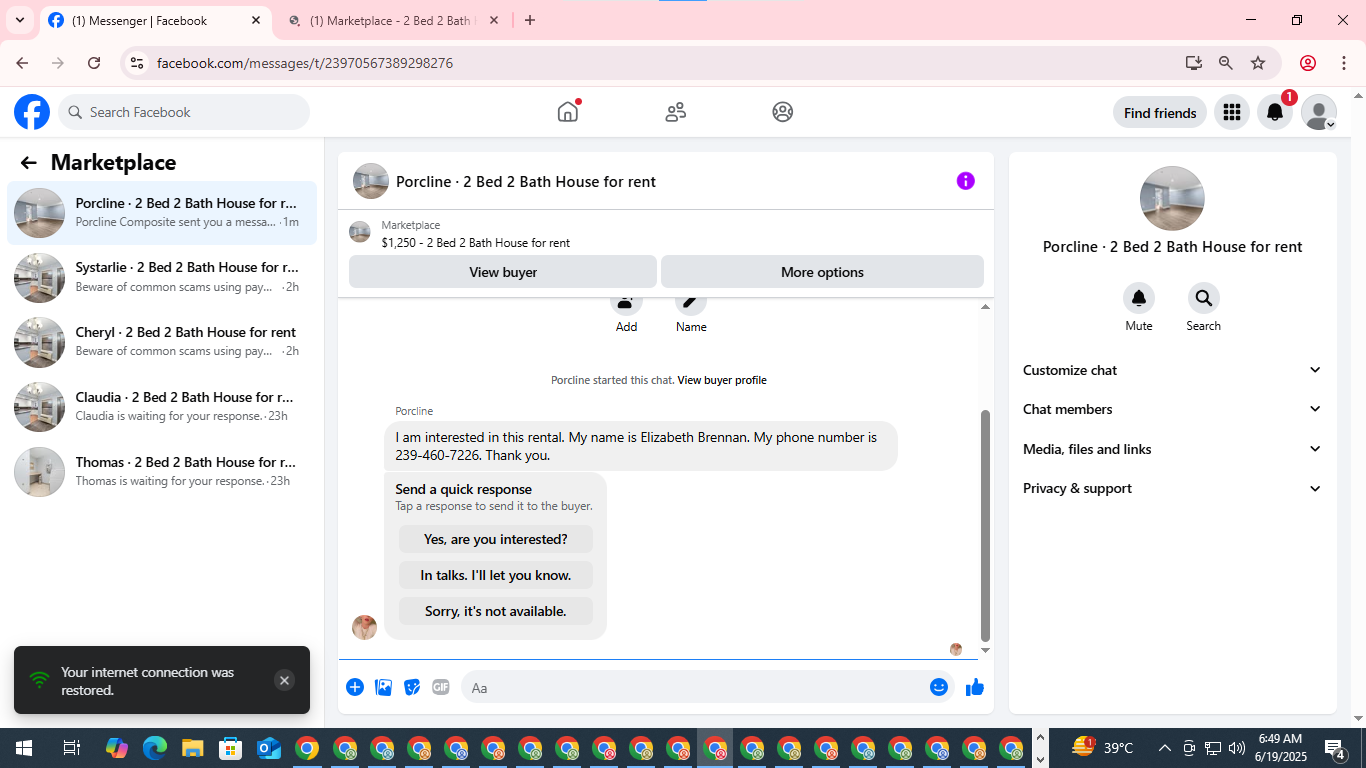1366x768 pixels.
Task: Bookmark this page with the star icon
Action: coord(1258,63)
